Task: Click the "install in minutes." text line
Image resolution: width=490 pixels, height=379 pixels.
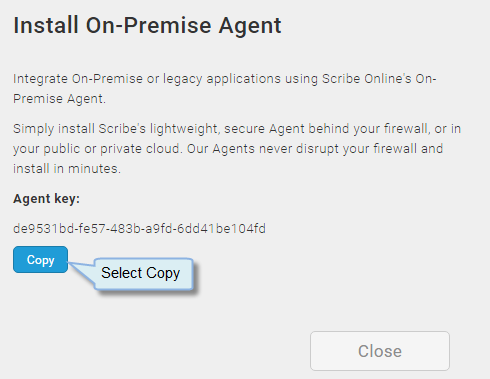Action: pyautogui.click(x=67, y=169)
